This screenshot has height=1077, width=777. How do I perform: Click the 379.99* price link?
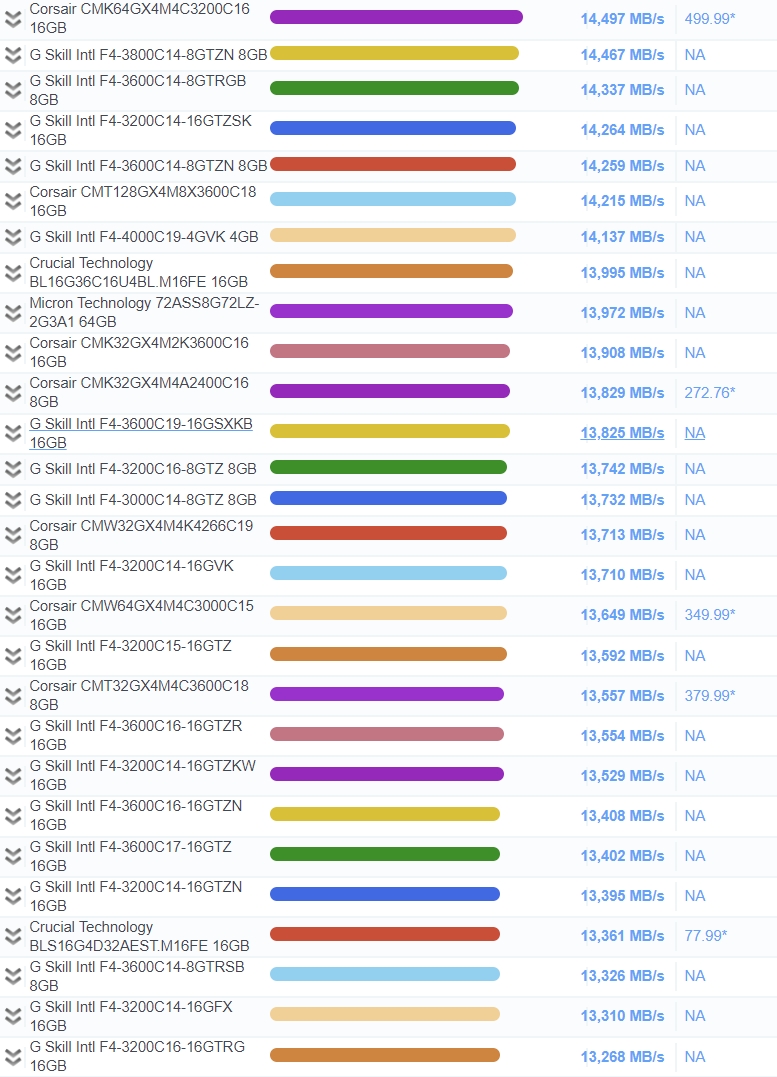pyautogui.click(x=710, y=696)
